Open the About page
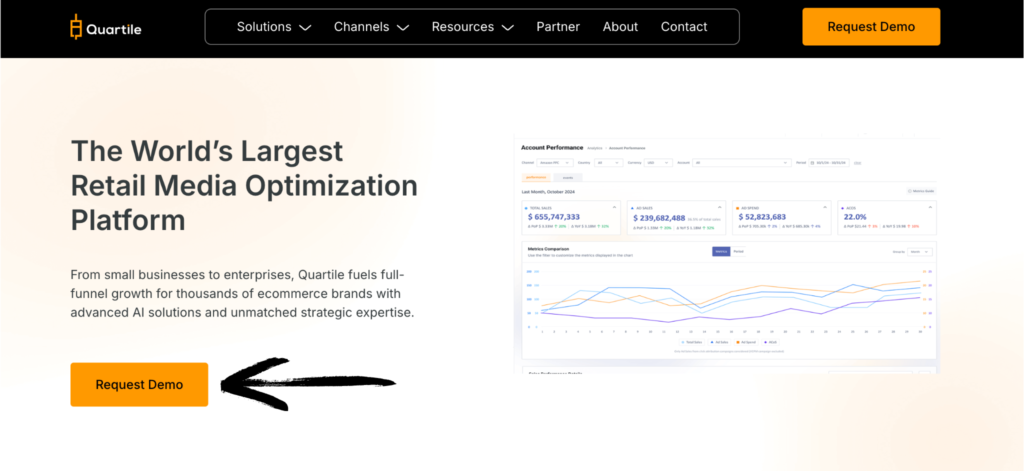 click(x=620, y=27)
